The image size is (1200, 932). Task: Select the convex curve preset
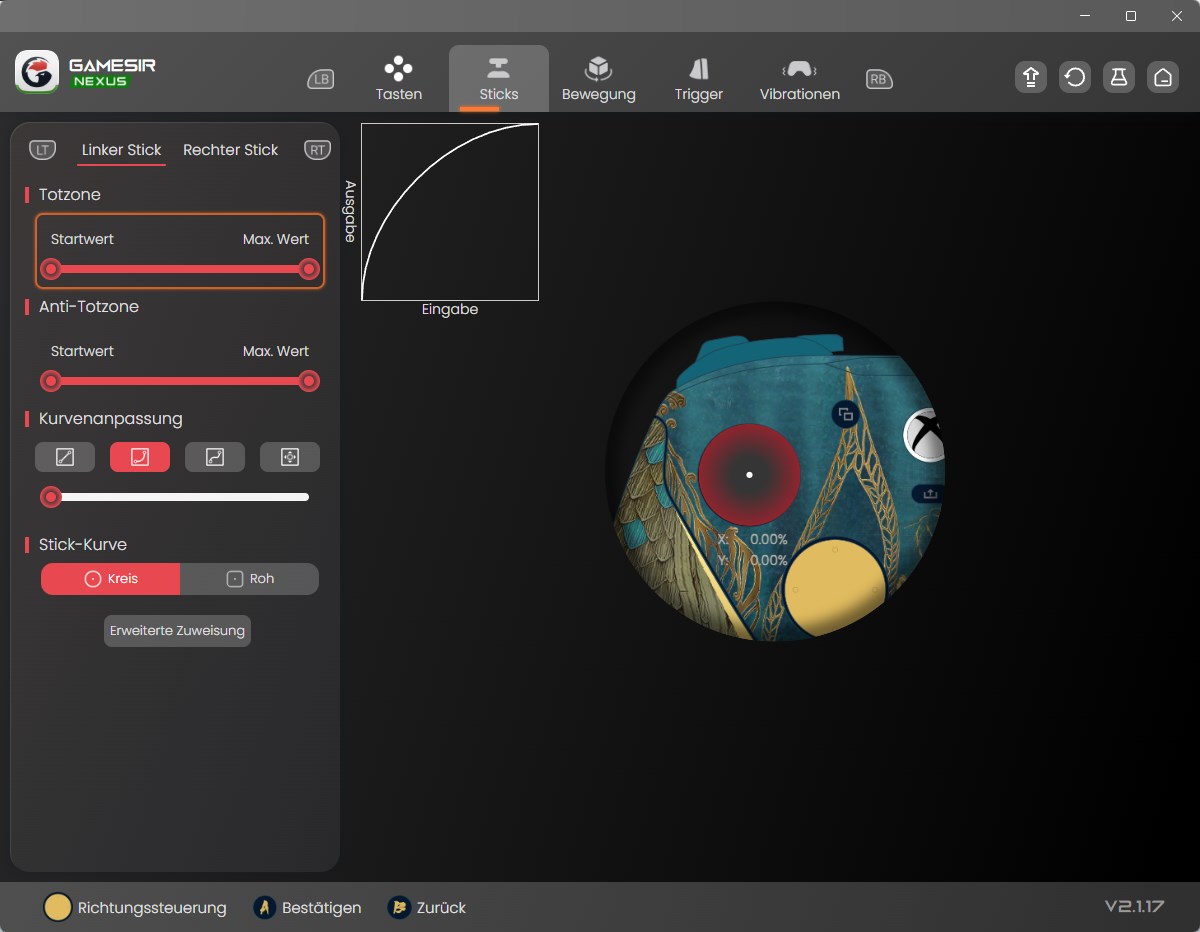pyautogui.click(x=140, y=457)
